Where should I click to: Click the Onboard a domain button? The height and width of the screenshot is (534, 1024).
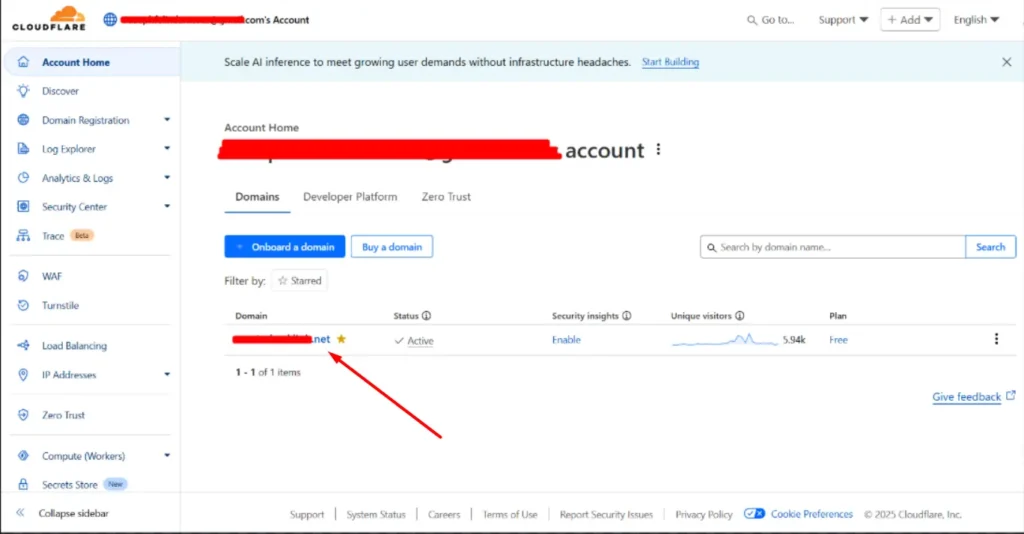coord(285,247)
